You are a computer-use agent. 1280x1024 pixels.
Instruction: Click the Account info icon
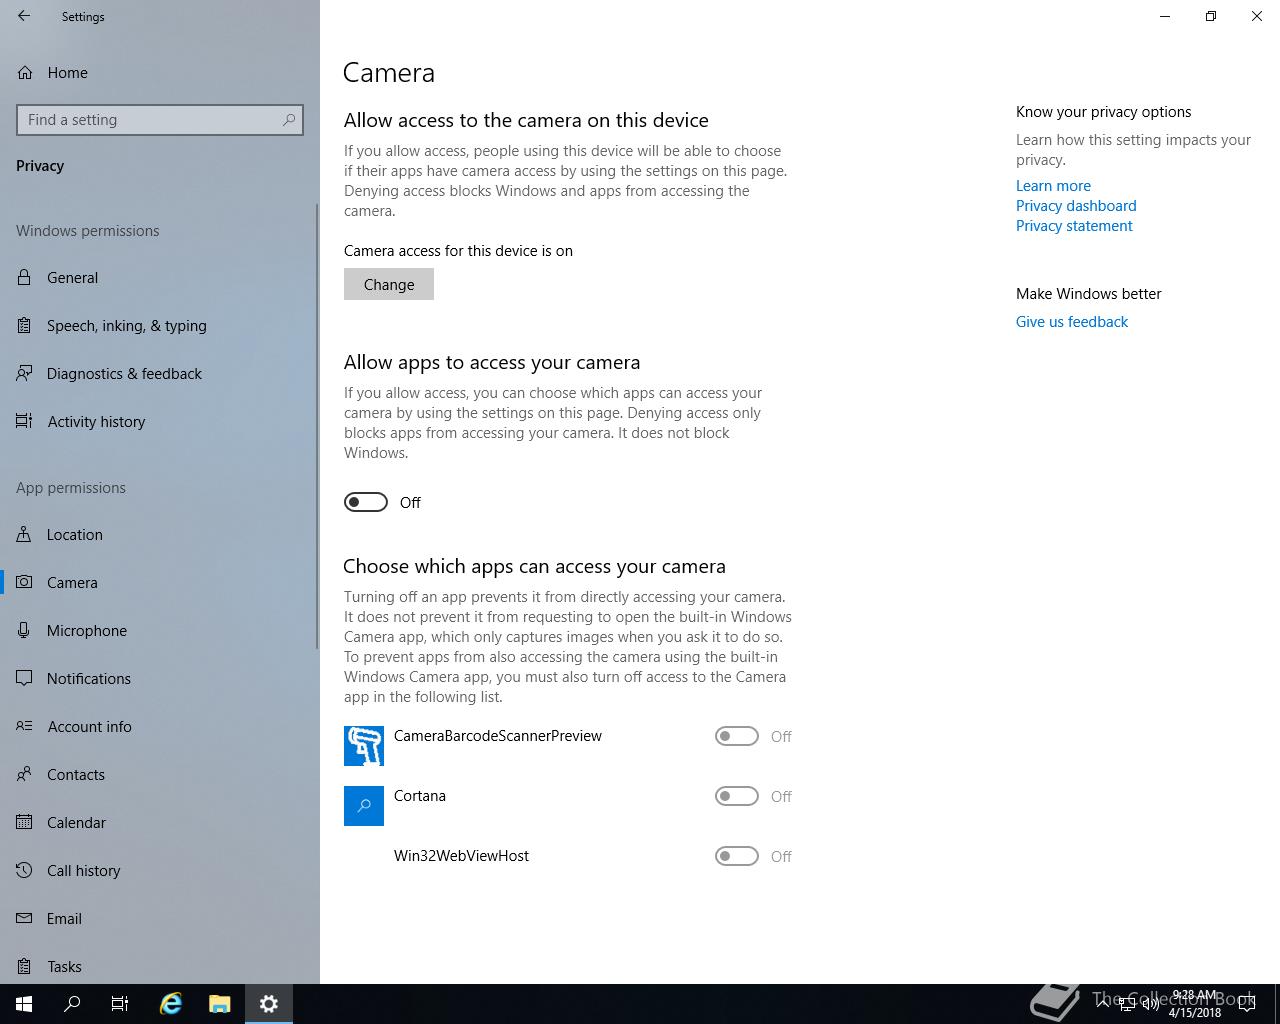coord(25,726)
